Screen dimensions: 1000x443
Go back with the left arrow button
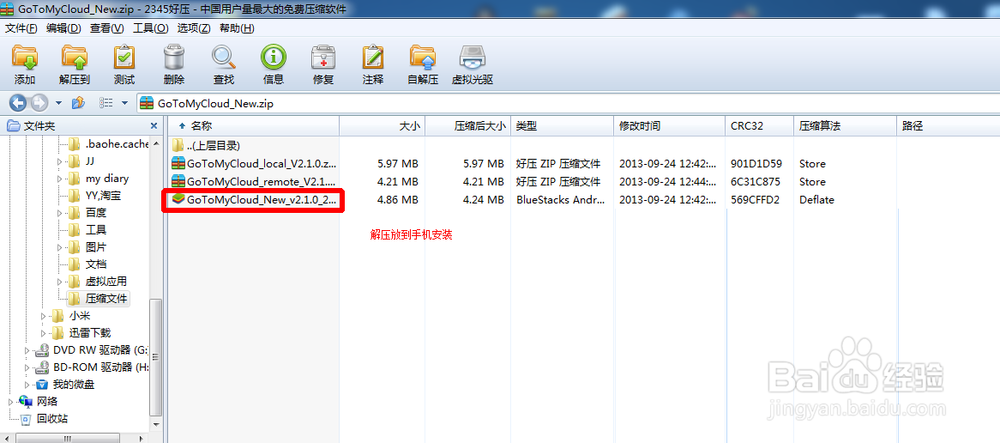(x=17, y=103)
